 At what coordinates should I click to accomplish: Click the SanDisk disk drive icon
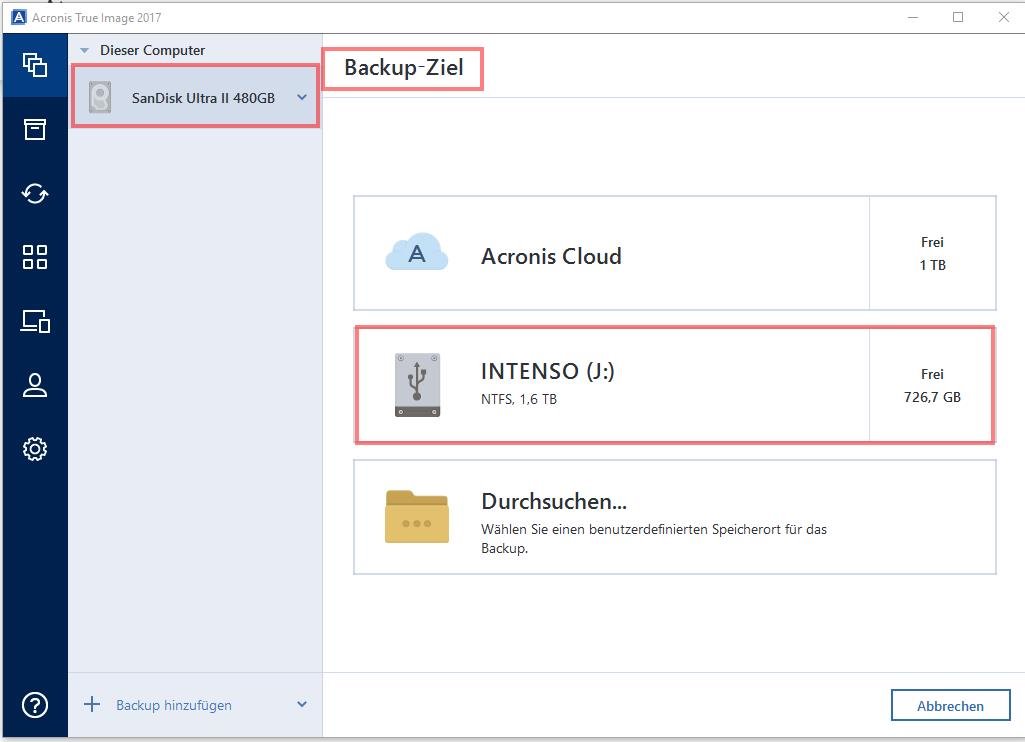click(100, 97)
